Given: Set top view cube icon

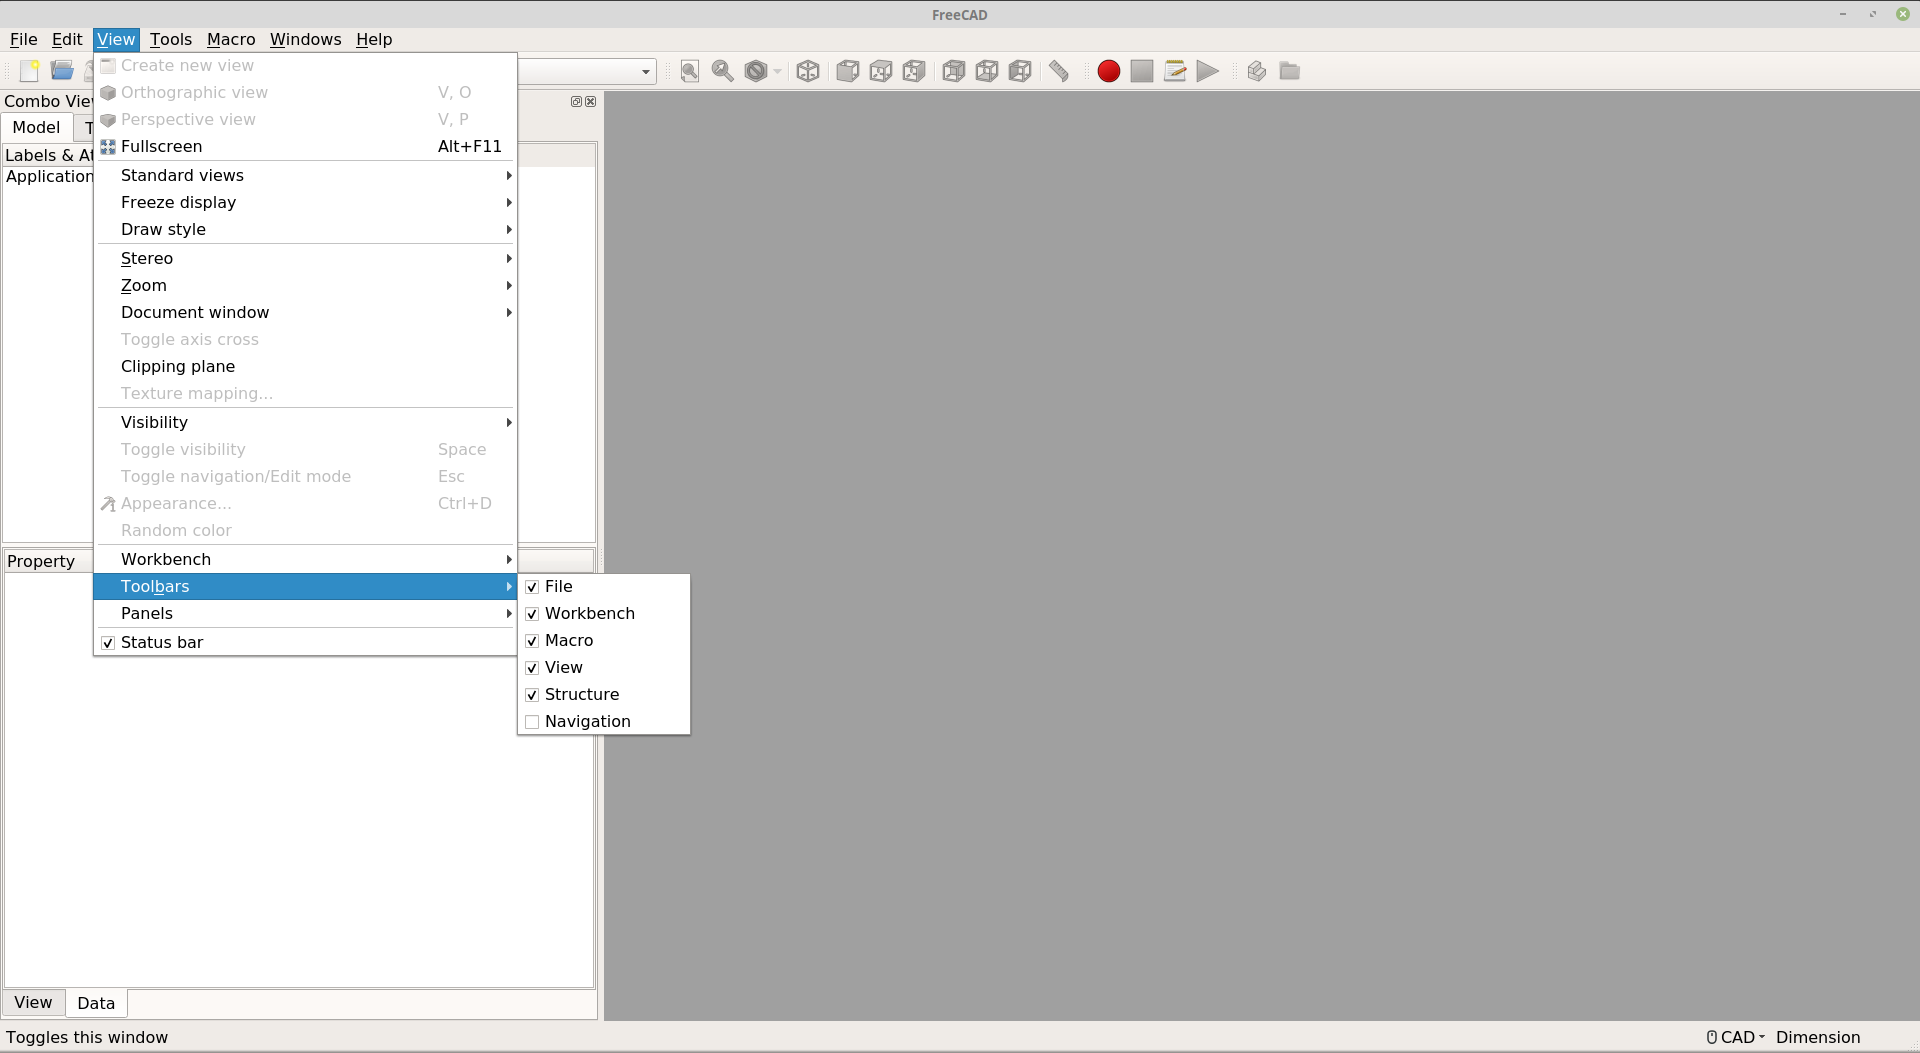Looking at the screenshot, I should click(881, 71).
